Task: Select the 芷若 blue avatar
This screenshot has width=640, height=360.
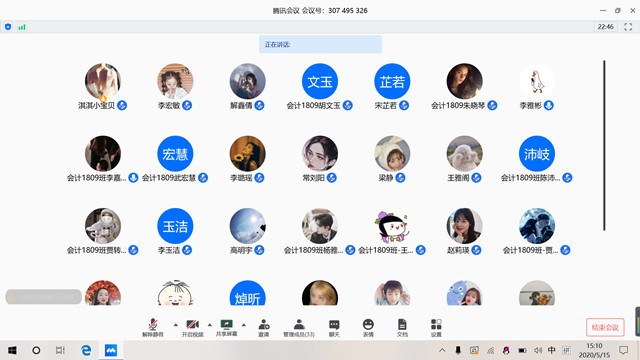Action: tap(392, 81)
